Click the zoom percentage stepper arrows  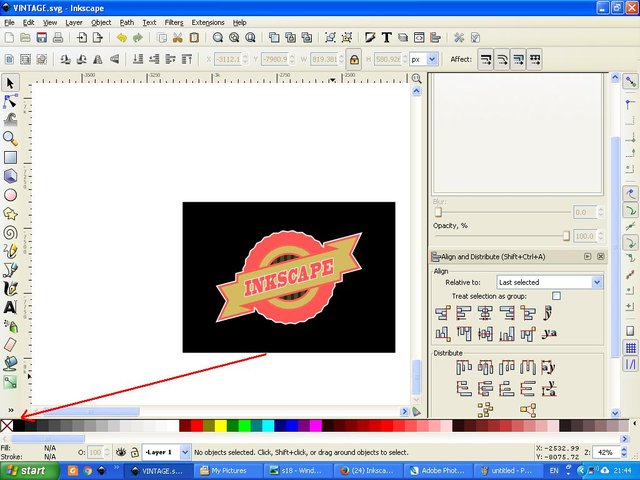624,452
